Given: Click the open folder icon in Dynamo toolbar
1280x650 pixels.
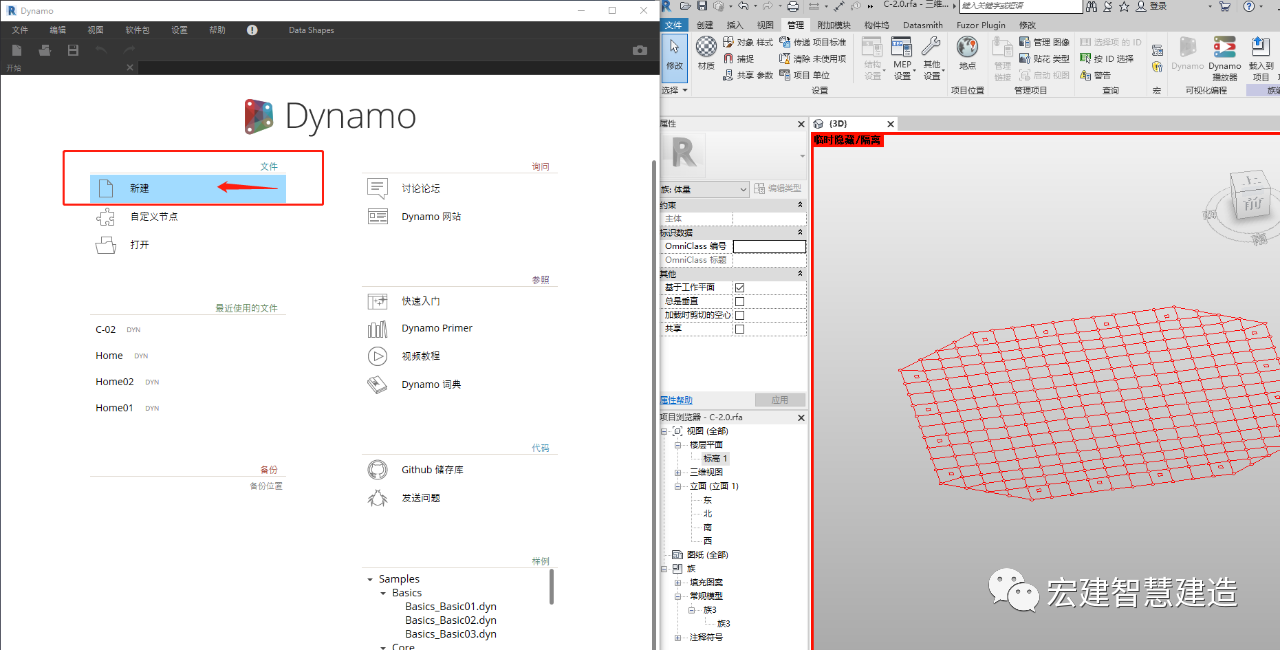Looking at the screenshot, I should click(x=45, y=50).
